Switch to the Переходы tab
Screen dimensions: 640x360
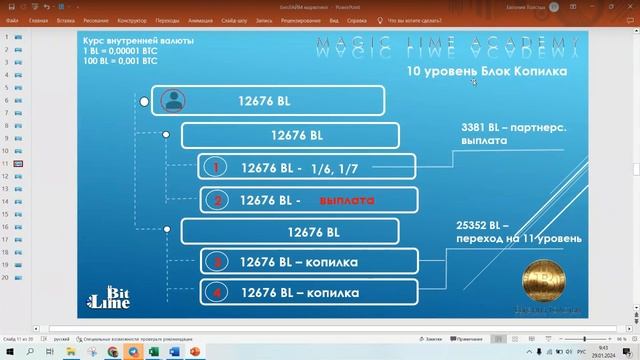coord(167,20)
